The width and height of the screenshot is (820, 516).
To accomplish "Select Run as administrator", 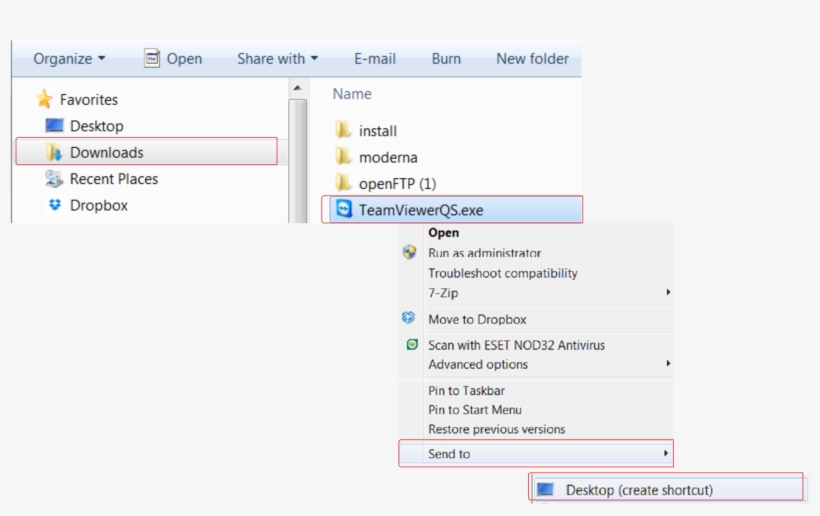I will click(x=484, y=253).
